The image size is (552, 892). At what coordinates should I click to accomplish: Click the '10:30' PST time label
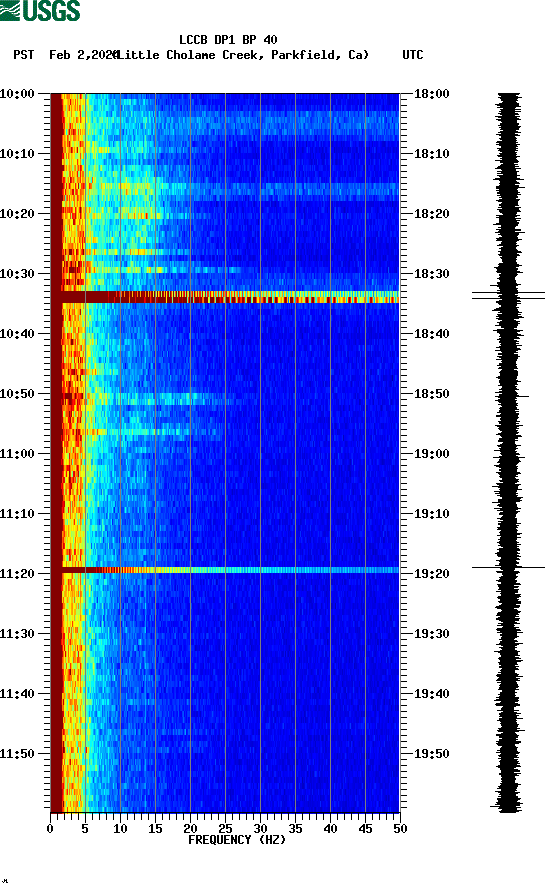tap(18, 274)
